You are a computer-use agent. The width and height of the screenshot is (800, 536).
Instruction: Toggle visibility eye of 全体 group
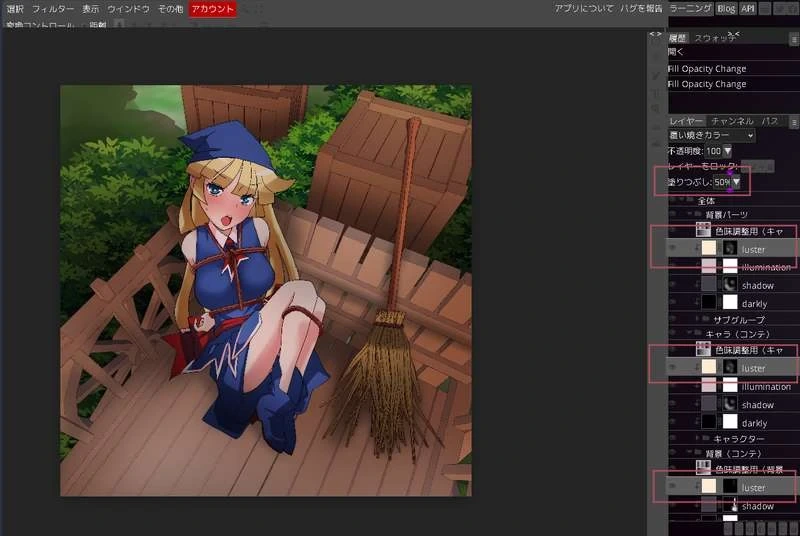[x=673, y=200]
